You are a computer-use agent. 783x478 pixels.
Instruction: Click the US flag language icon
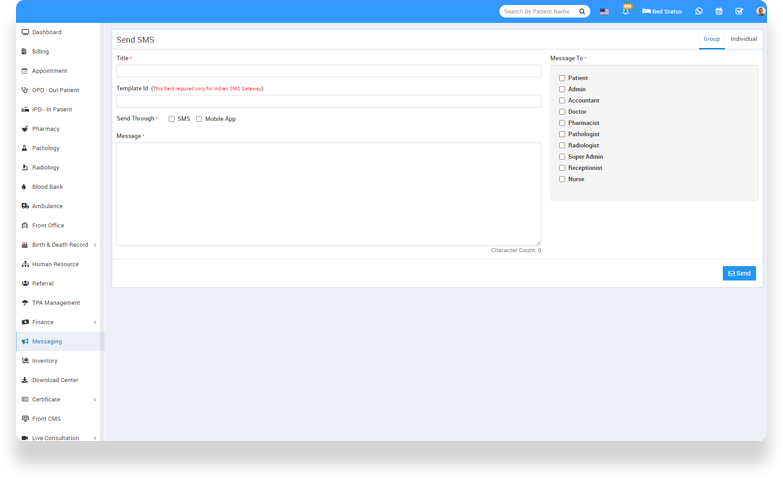(x=604, y=12)
